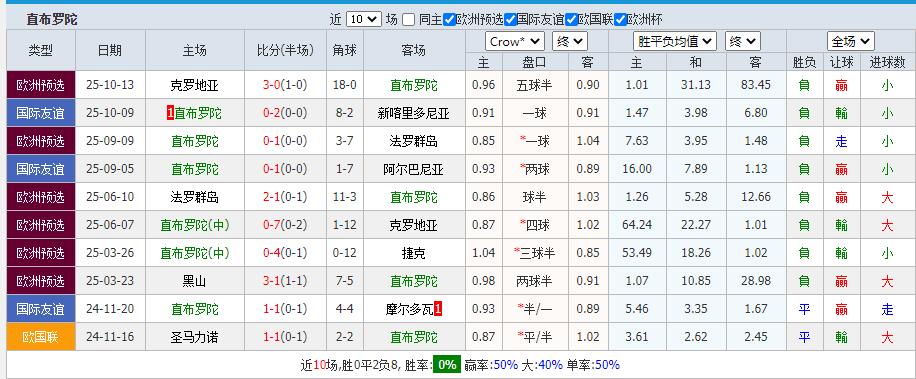Uncheck the 欧国联 filter checkbox
Image resolution: width=916 pixels, height=379 pixels.
click(x=571, y=19)
